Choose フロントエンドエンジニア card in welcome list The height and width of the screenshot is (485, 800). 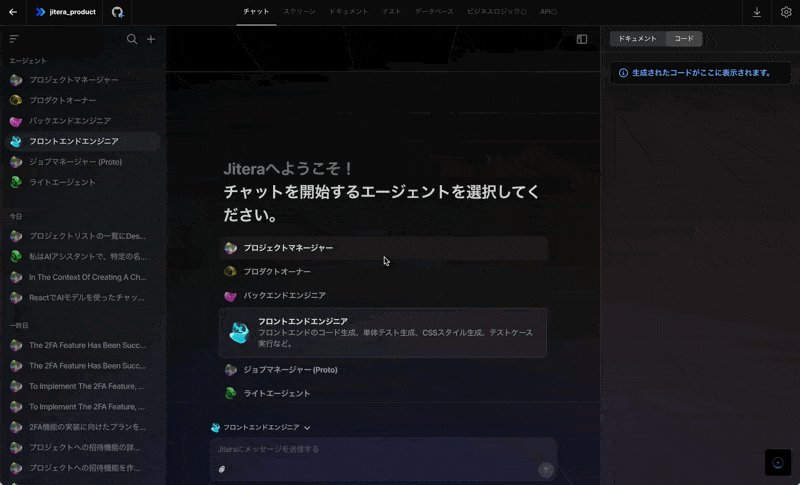pos(383,333)
